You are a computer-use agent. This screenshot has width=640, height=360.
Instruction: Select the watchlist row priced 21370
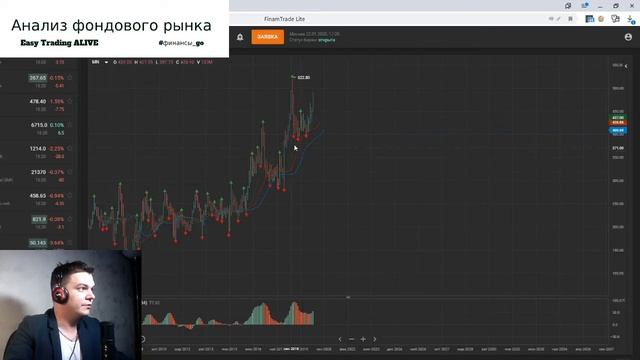[x=40, y=176]
